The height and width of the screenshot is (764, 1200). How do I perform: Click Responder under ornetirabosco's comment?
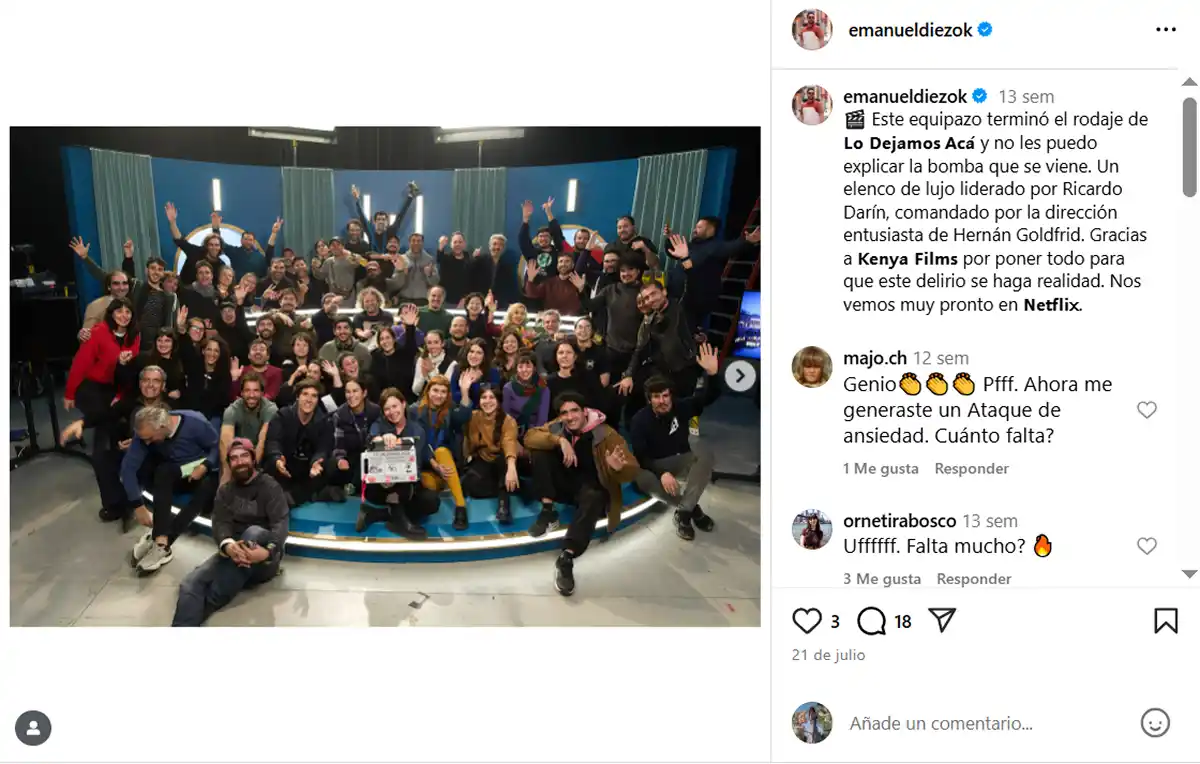click(974, 579)
